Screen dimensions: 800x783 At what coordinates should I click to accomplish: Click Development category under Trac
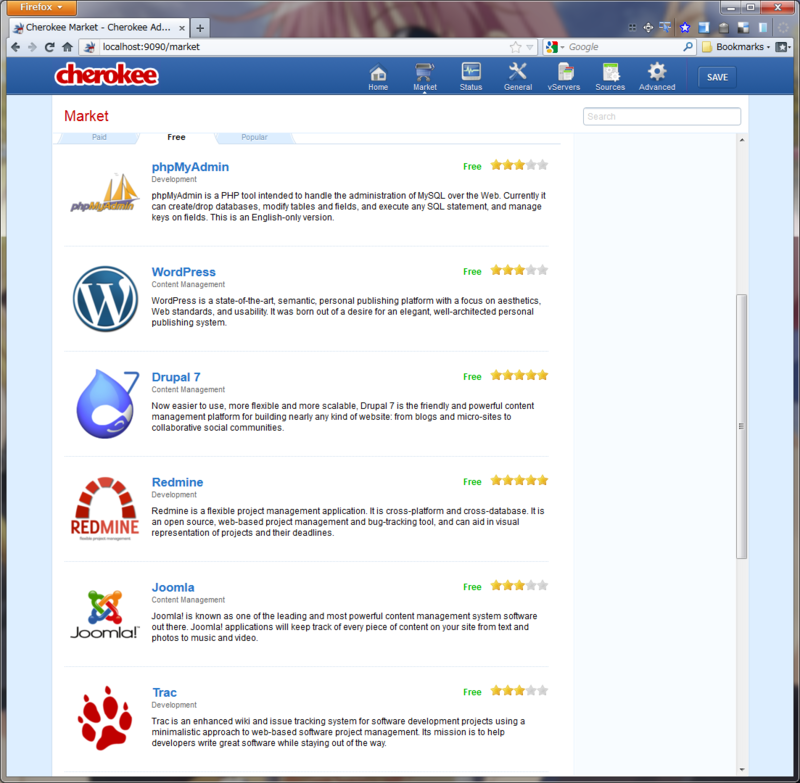(174, 705)
